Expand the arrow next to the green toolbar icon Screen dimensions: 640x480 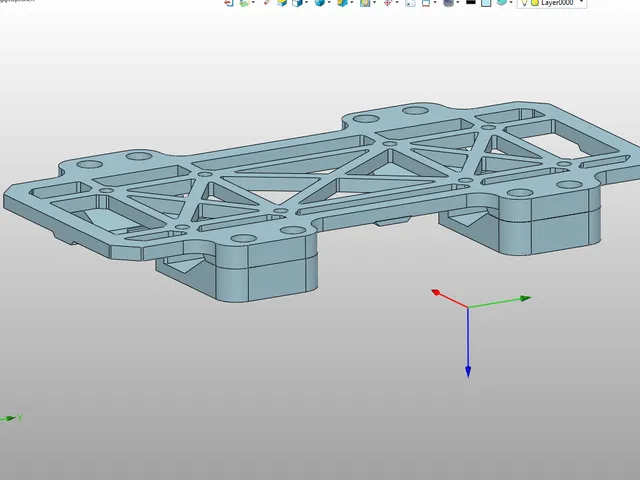[253, 2]
